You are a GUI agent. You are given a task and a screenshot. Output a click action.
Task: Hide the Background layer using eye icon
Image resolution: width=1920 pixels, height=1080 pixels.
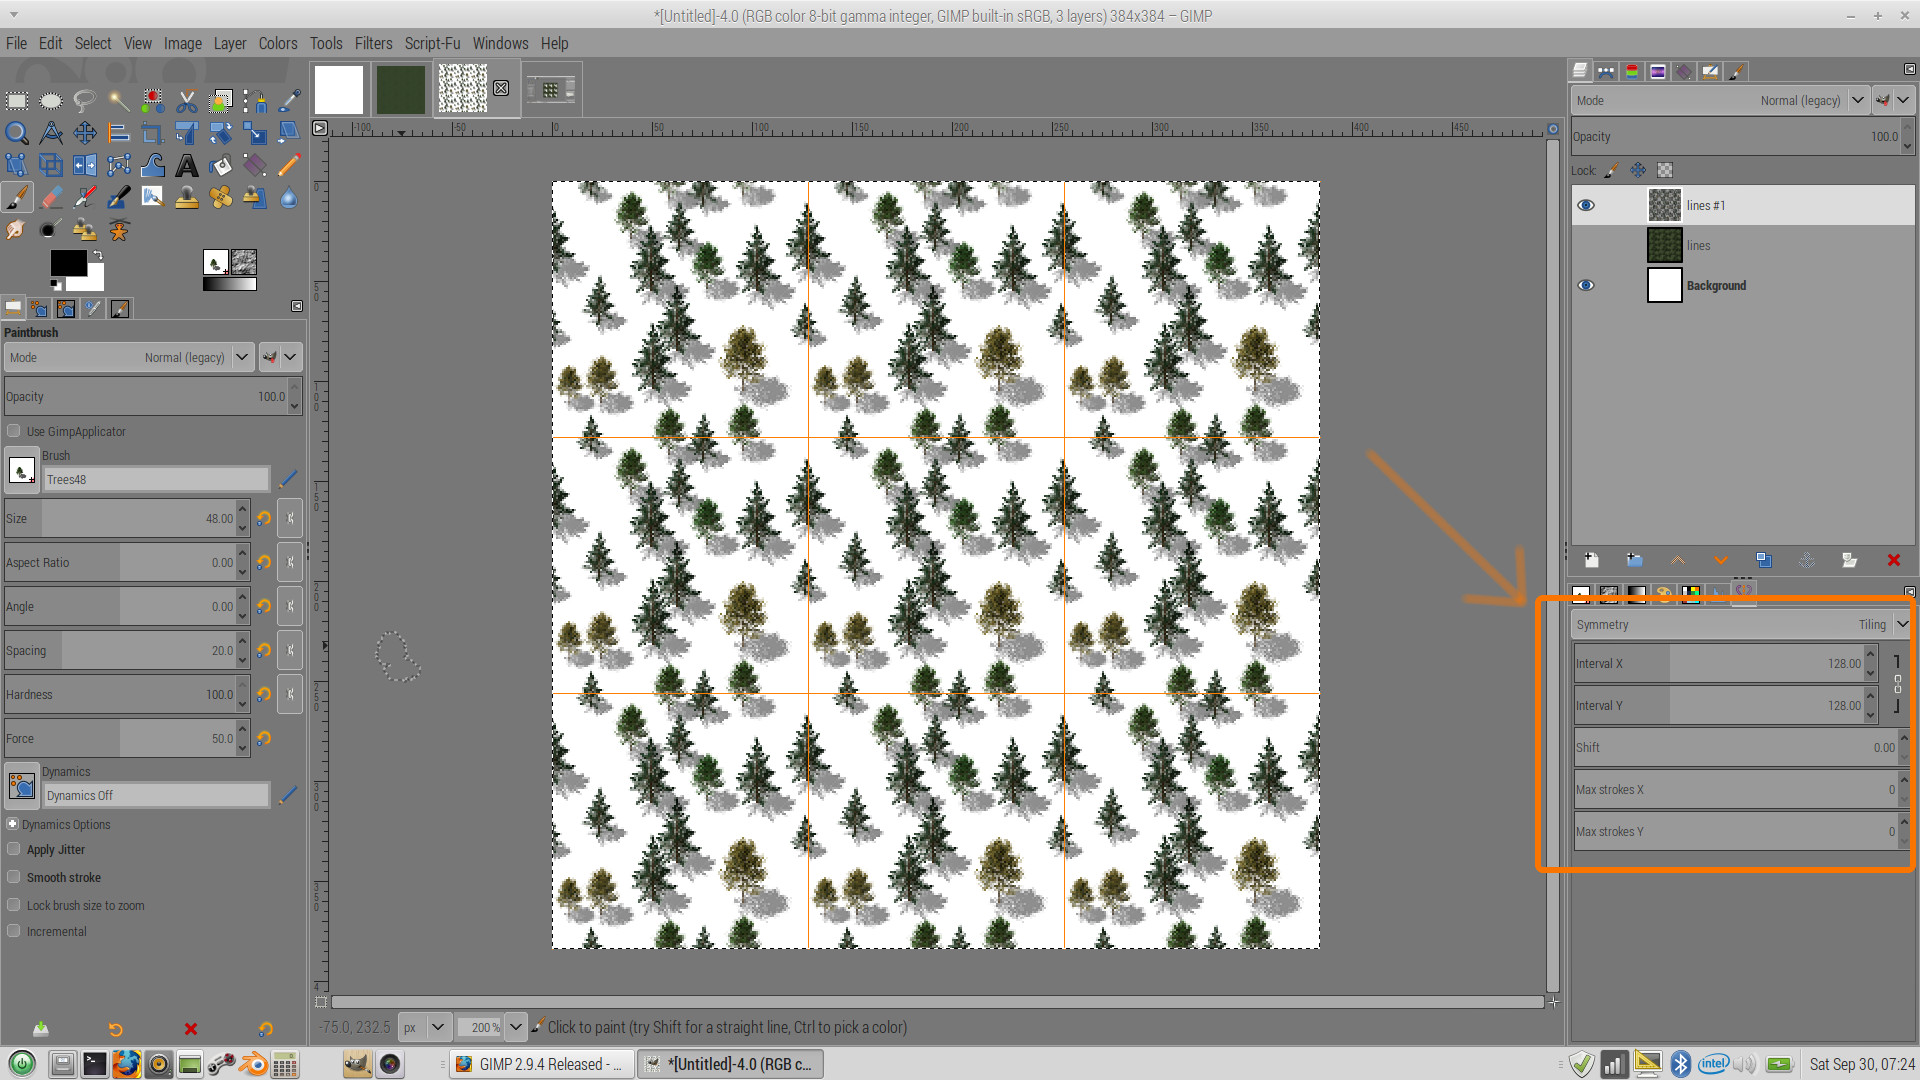pyautogui.click(x=1586, y=285)
